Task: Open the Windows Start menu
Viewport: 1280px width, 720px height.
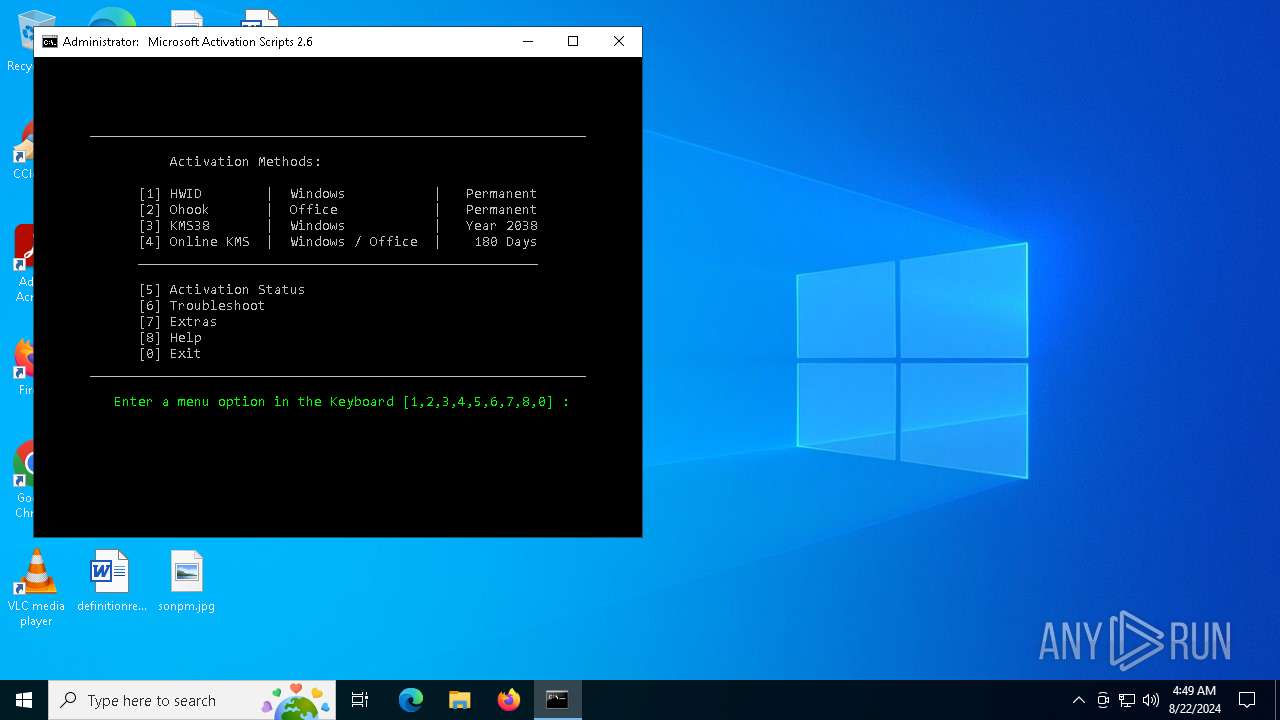Action: coord(24,700)
